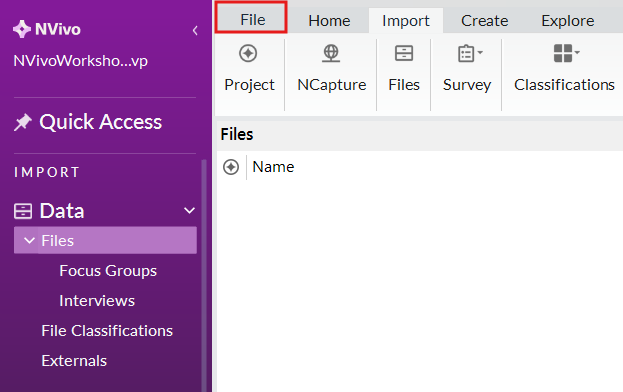
Task: Select the Data section label
Action: (62, 210)
